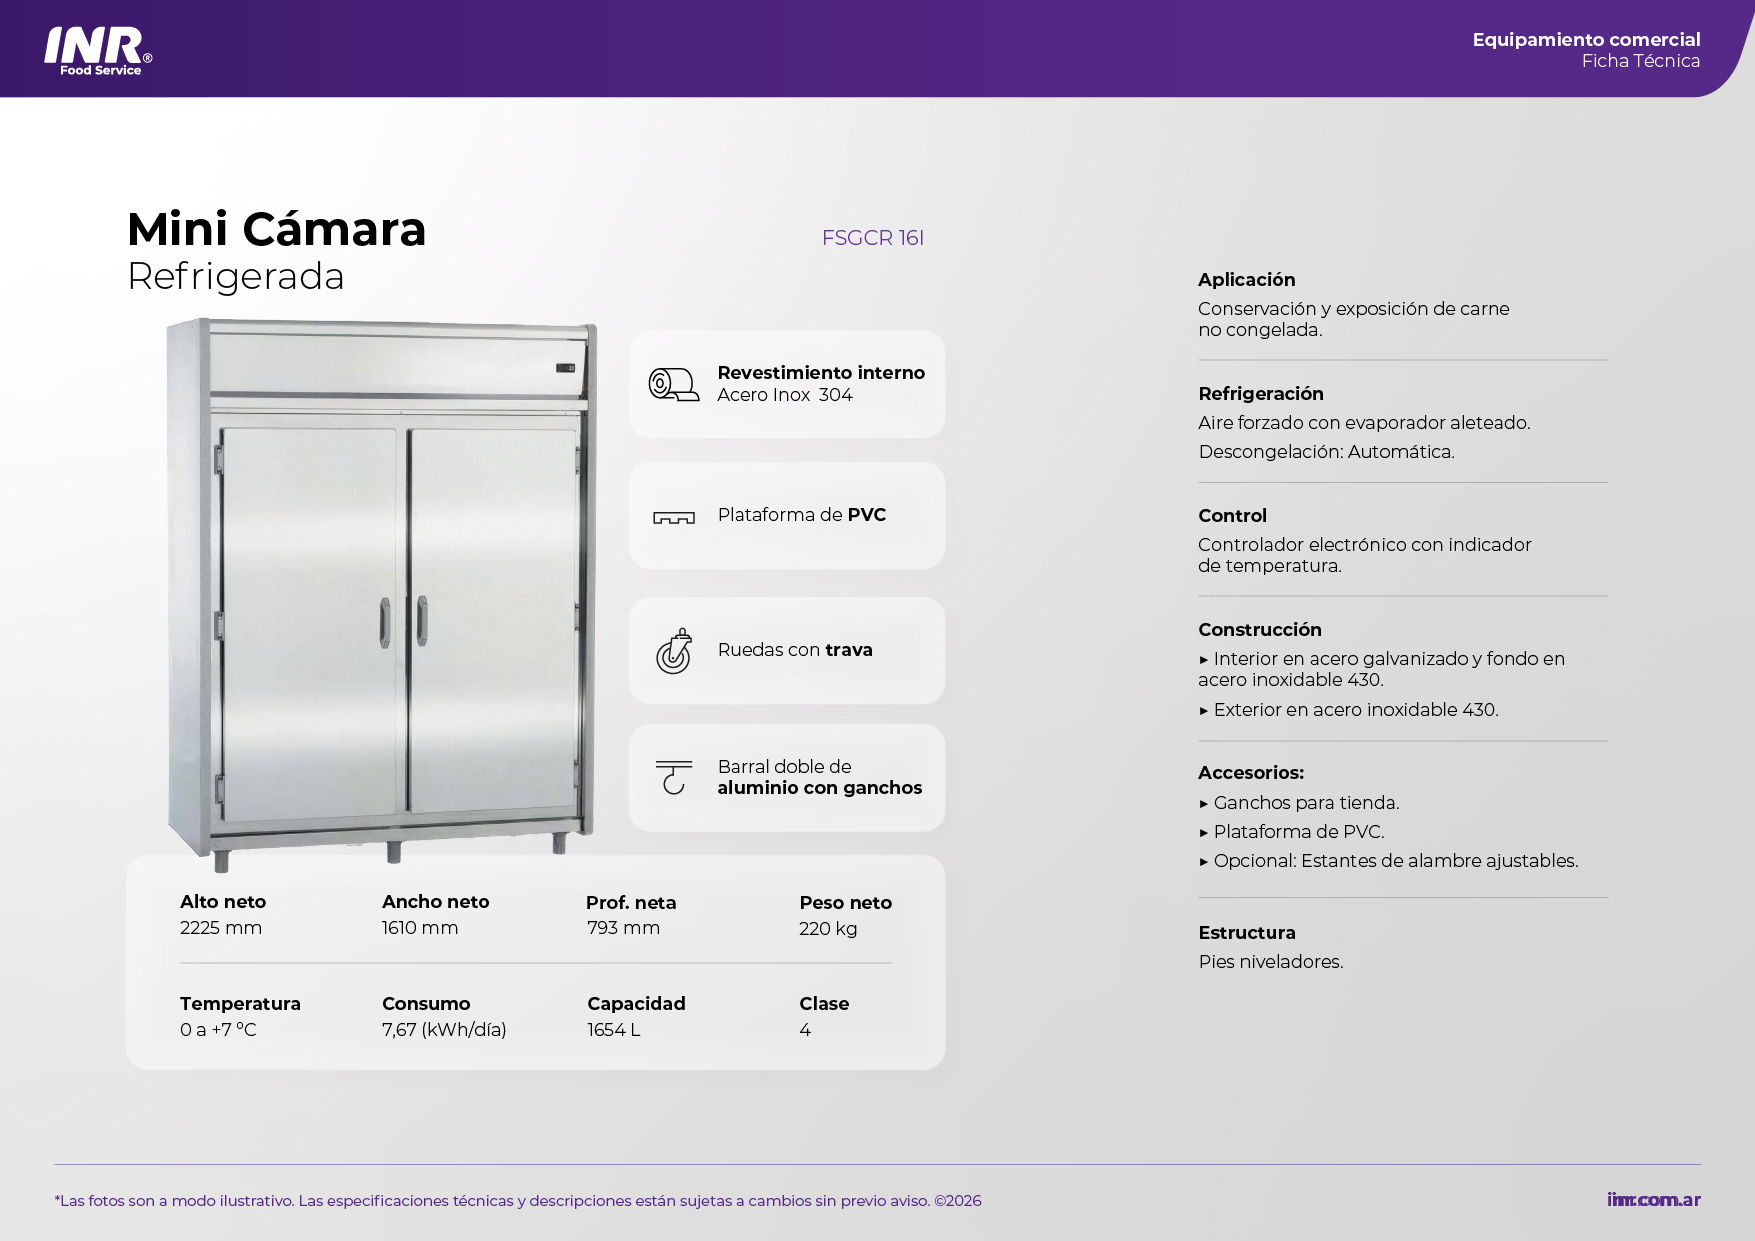Click the Mini Cámara title
This screenshot has width=1755, height=1241.
(x=276, y=230)
